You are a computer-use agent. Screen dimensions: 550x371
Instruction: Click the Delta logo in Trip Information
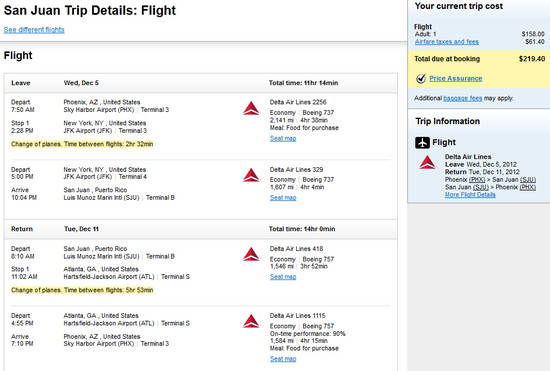pos(427,162)
